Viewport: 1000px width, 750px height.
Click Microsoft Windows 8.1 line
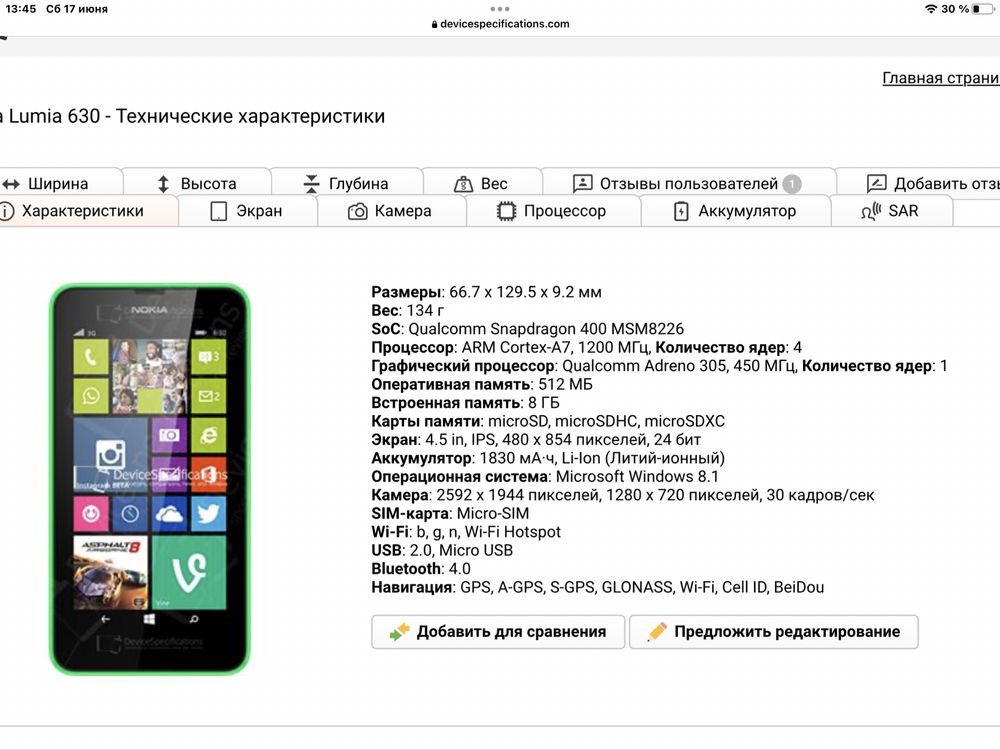click(x=545, y=477)
